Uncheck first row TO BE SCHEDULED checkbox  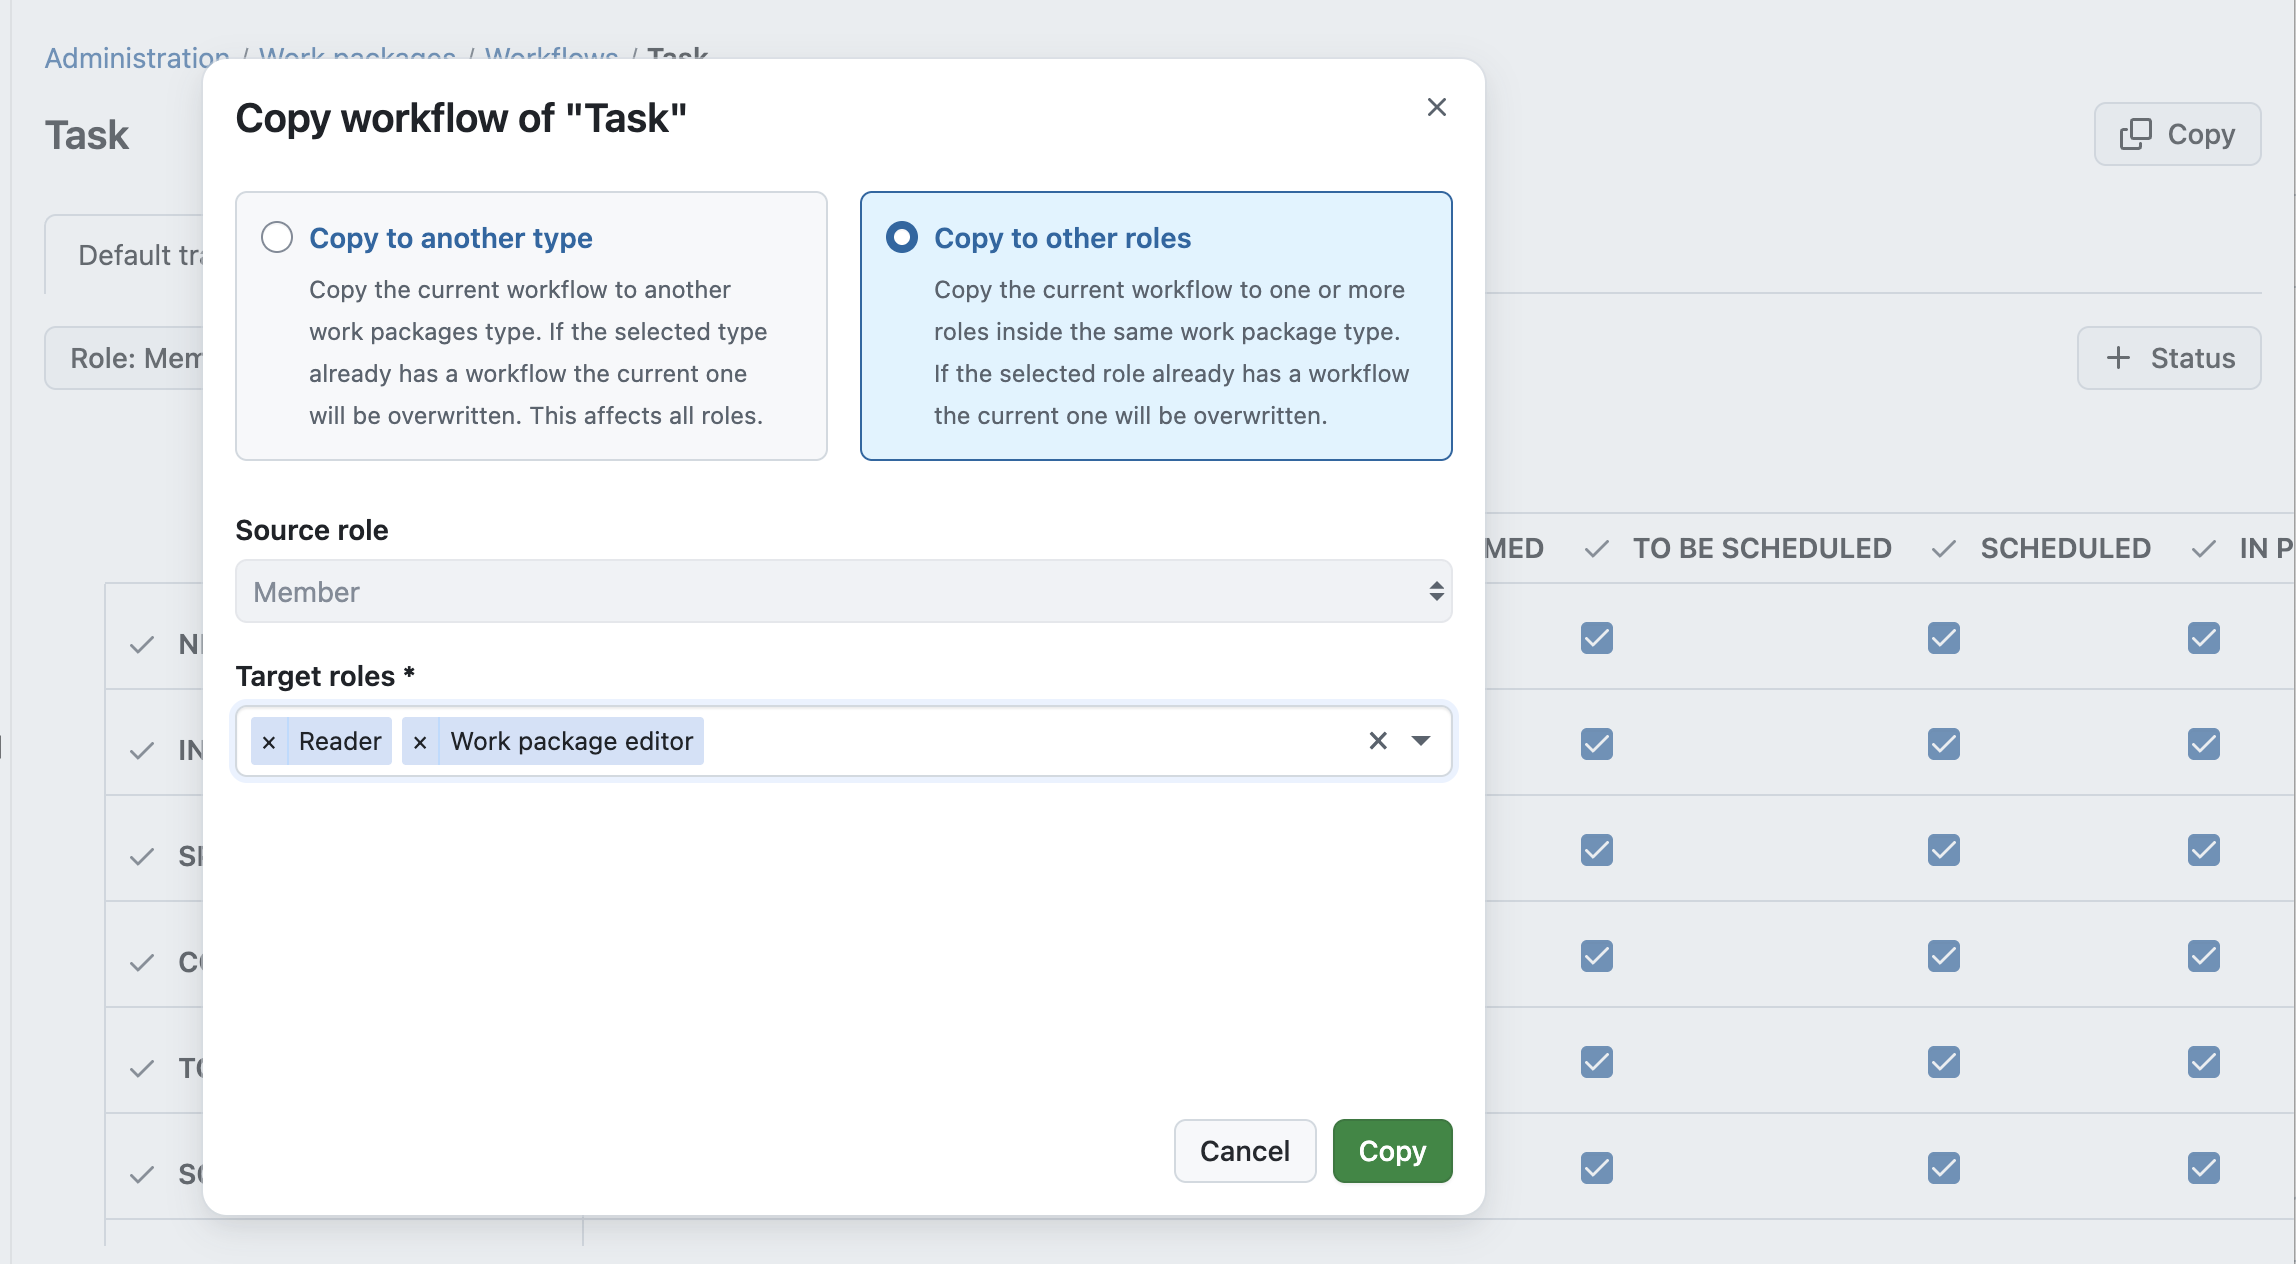(1597, 638)
